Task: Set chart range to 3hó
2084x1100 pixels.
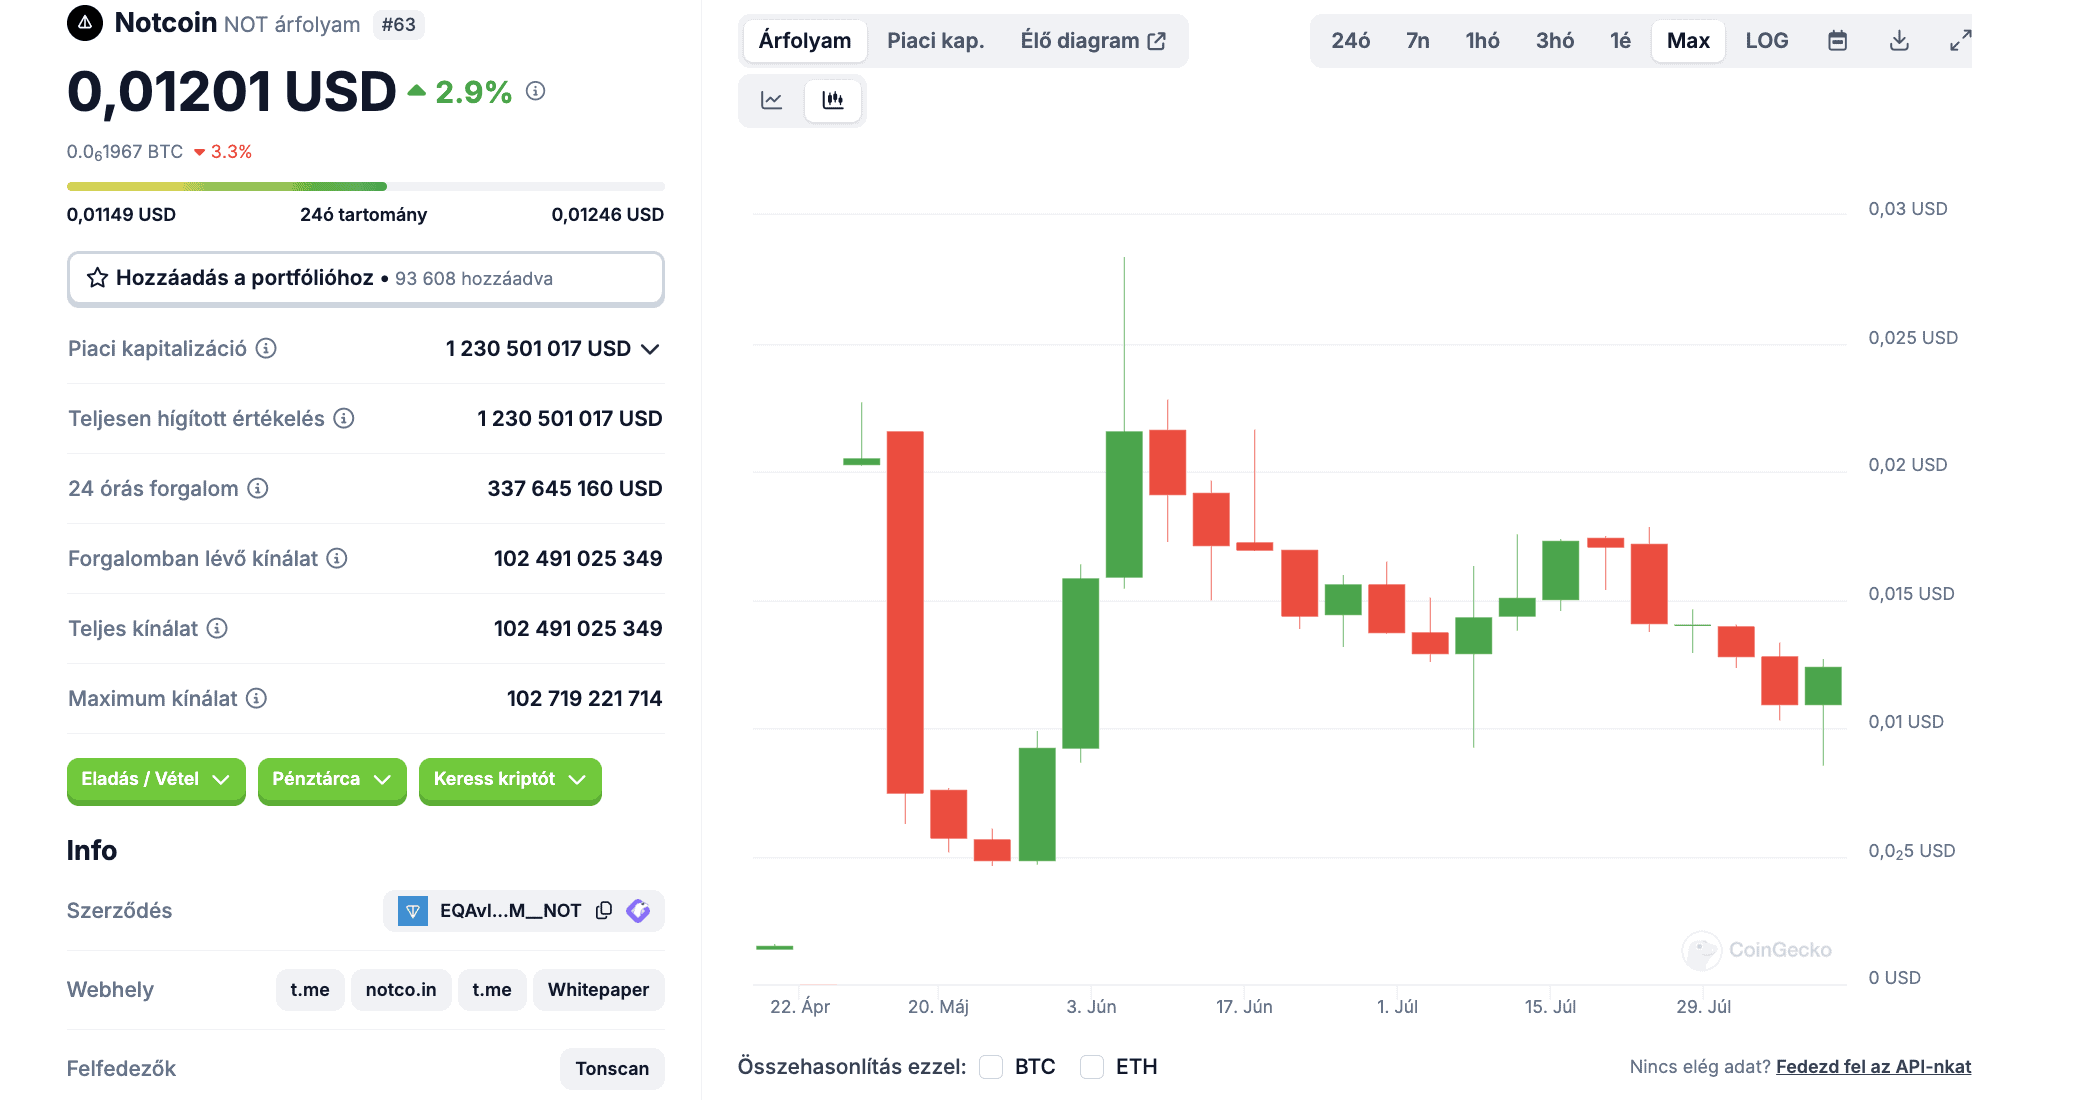Action: [1555, 41]
